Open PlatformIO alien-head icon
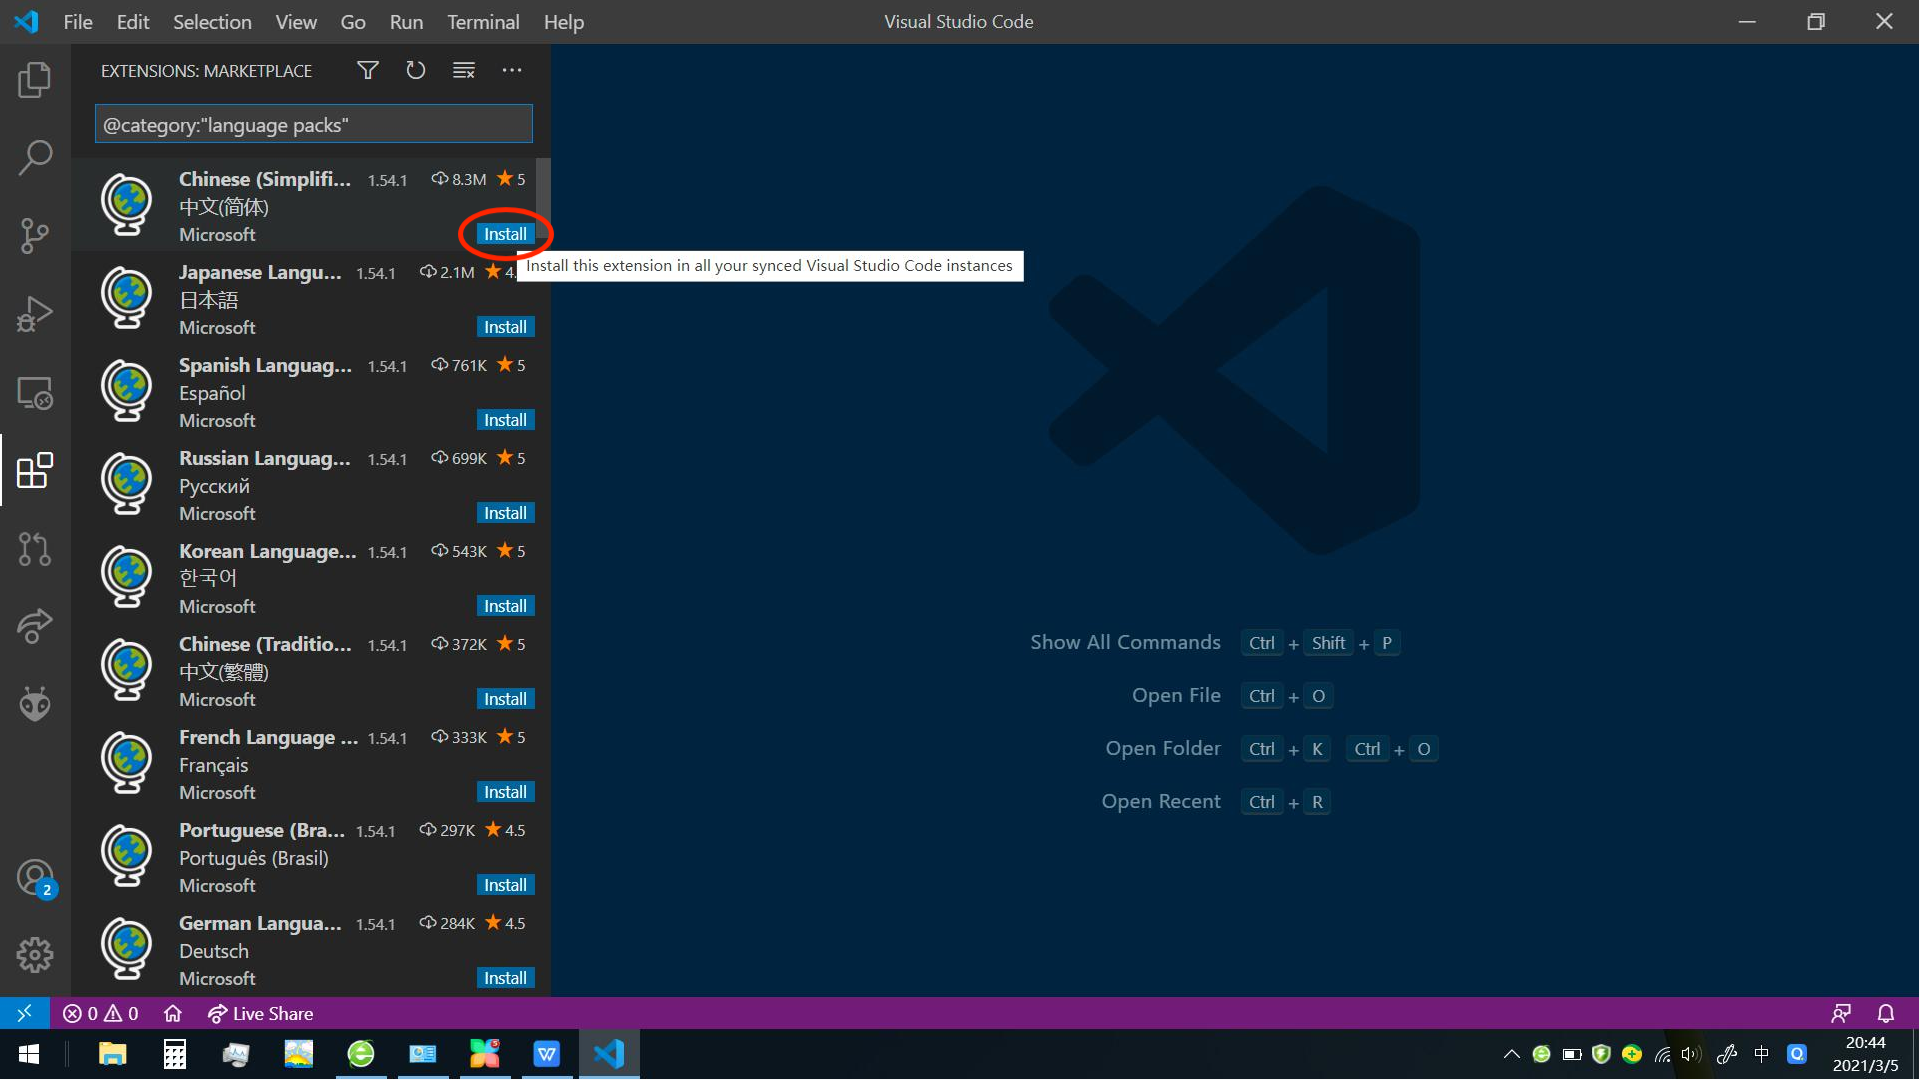1920x1080 pixels. [x=35, y=704]
